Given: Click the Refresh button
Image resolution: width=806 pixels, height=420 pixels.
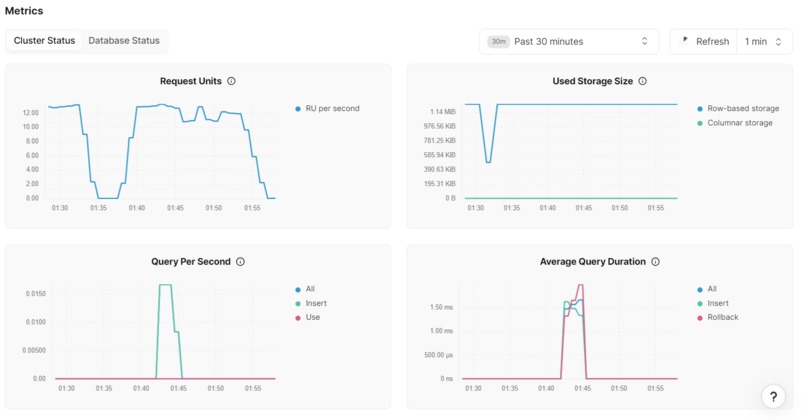Looking at the screenshot, I should tap(704, 42).
